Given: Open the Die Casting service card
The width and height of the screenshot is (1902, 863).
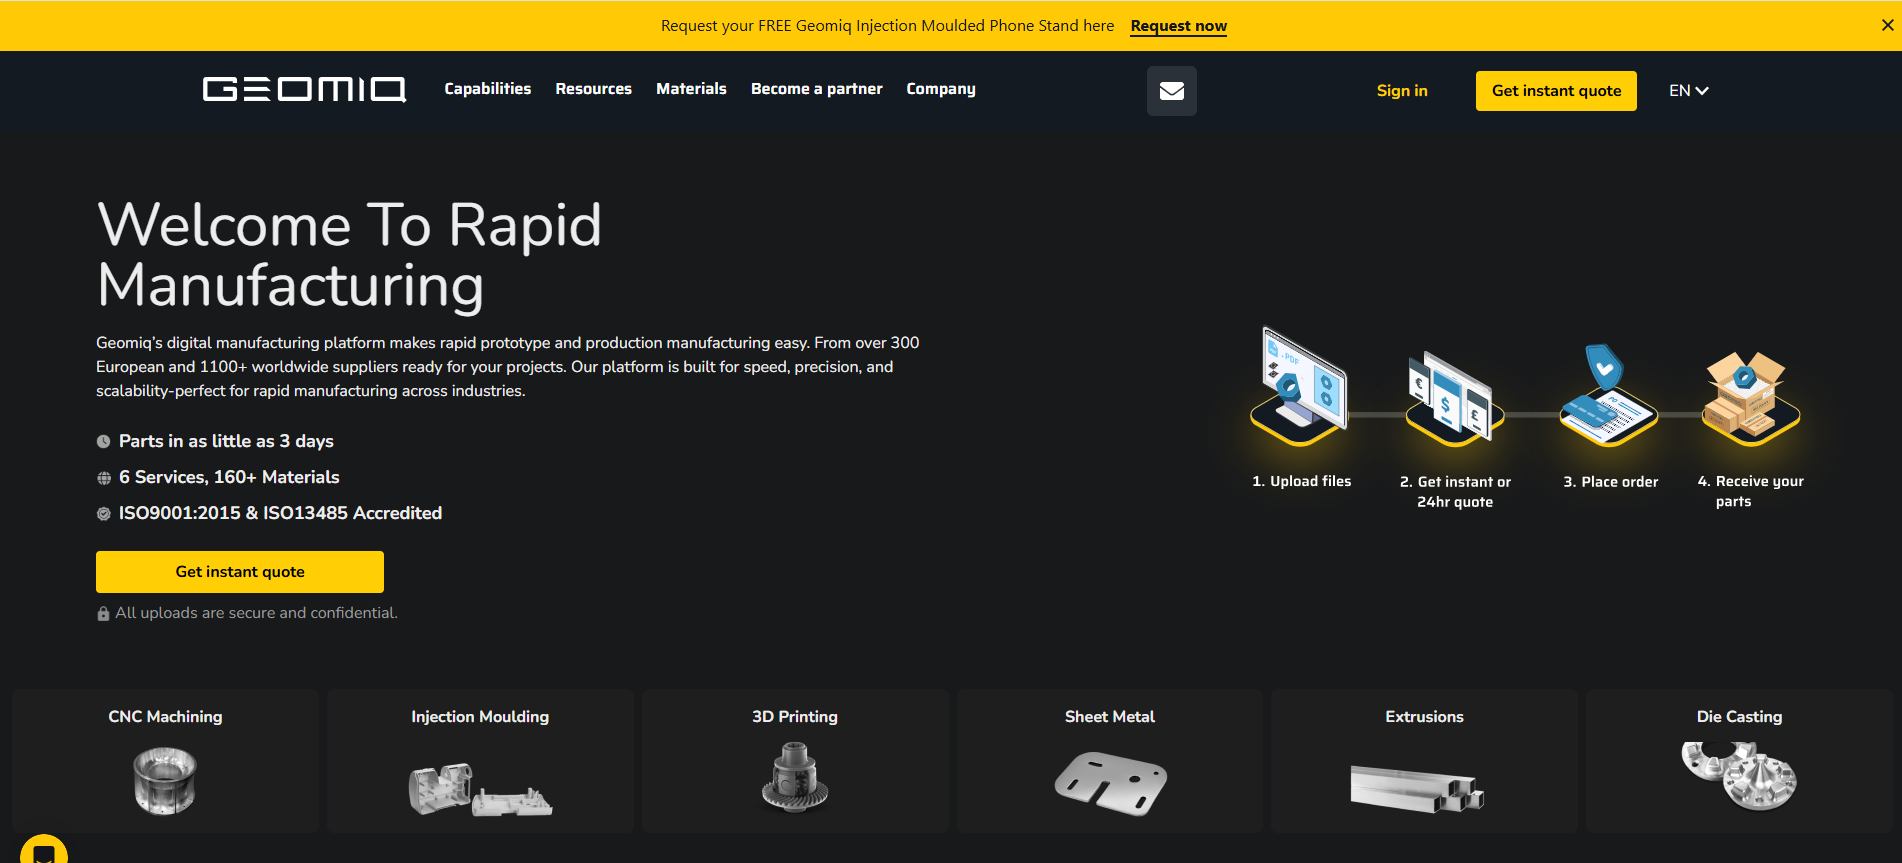Looking at the screenshot, I should tap(1739, 761).
